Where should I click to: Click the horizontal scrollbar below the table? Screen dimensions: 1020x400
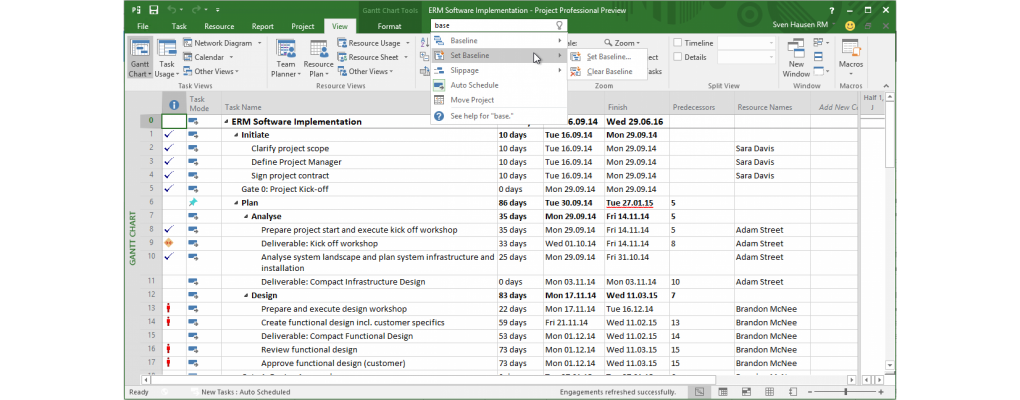click(x=499, y=379)
